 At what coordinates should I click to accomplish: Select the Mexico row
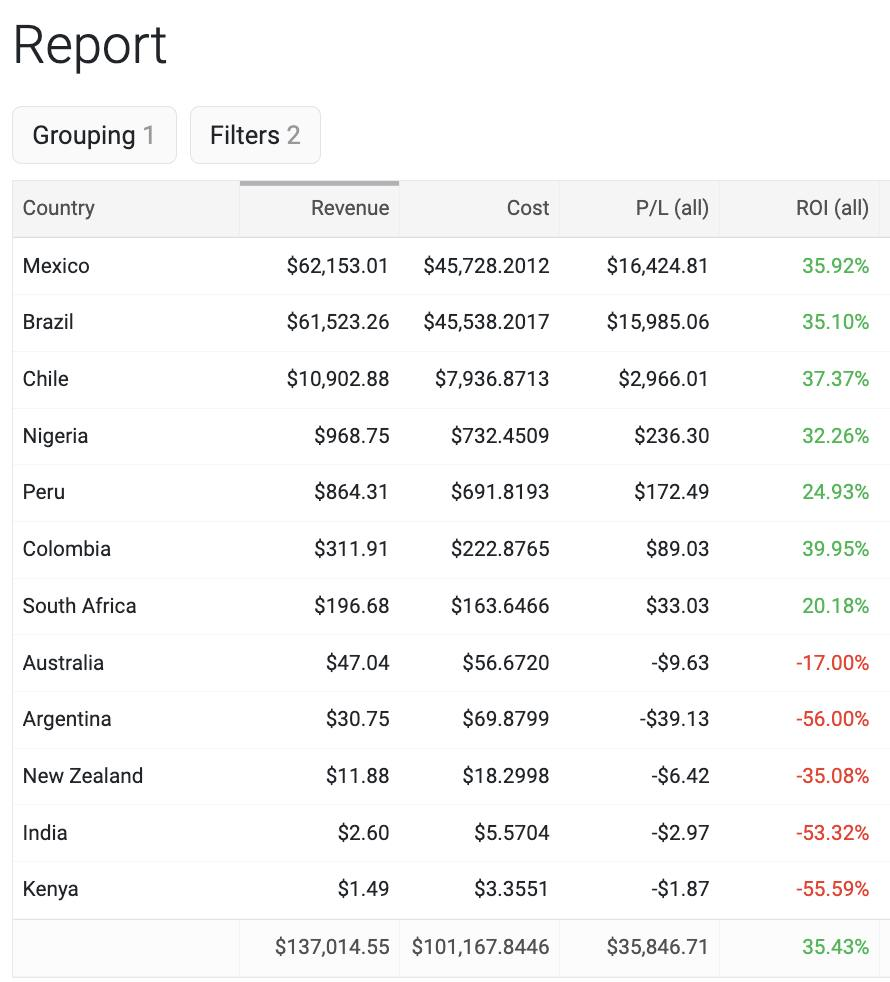56,266
